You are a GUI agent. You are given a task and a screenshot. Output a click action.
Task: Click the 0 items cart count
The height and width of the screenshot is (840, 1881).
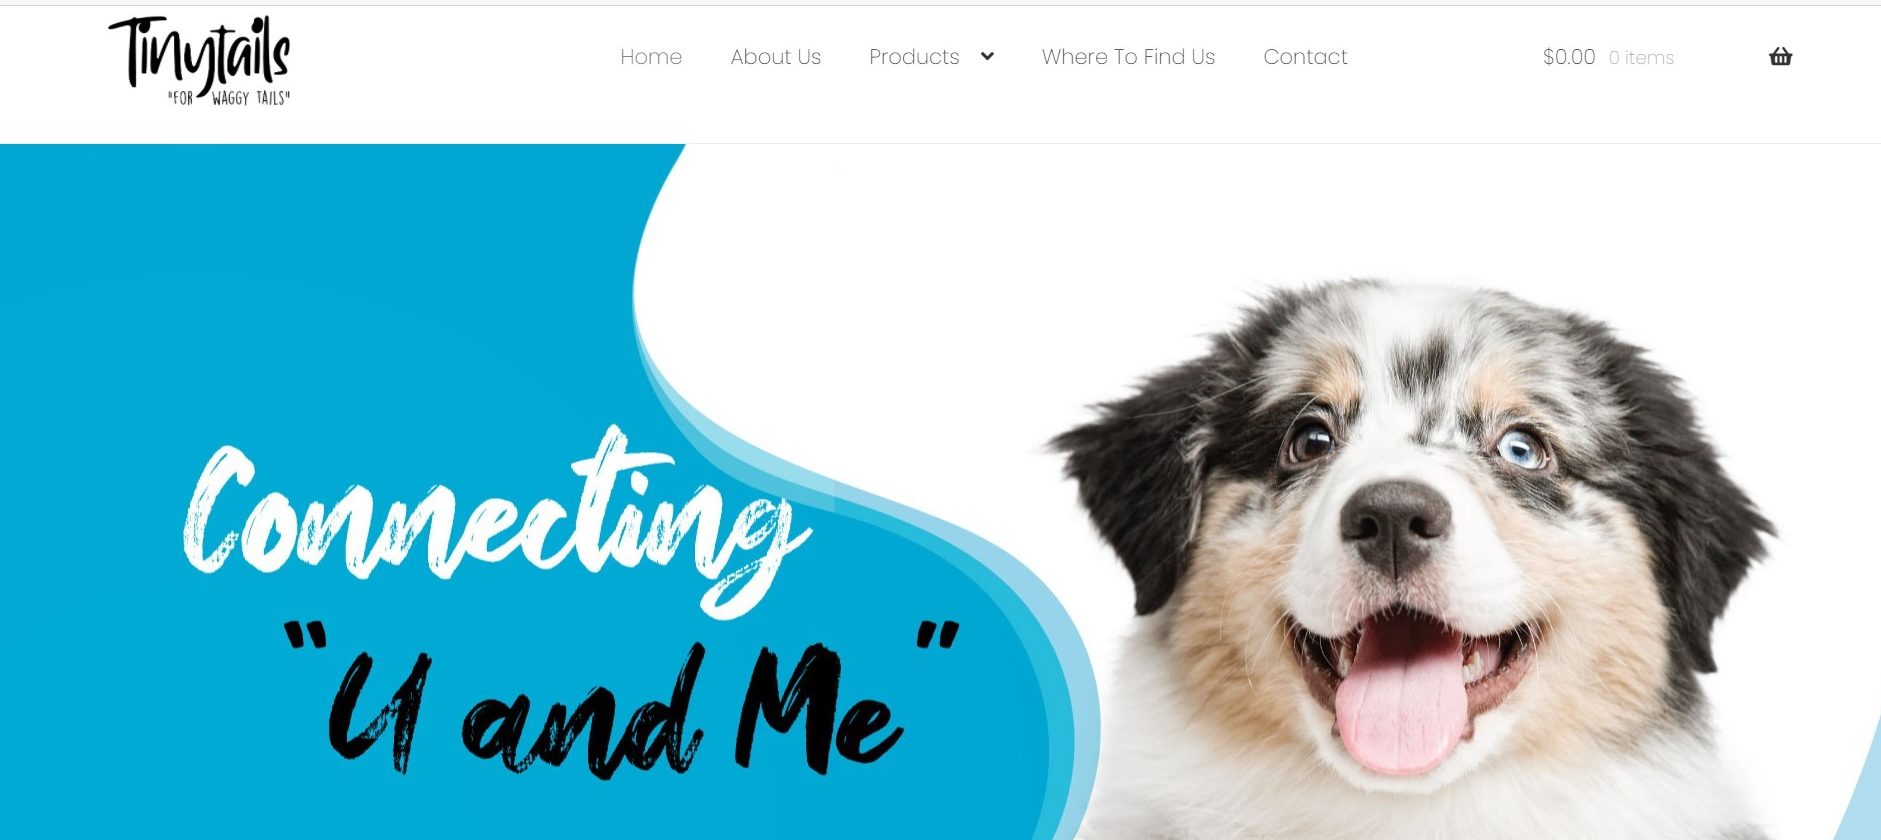(x=1641, y=58)
